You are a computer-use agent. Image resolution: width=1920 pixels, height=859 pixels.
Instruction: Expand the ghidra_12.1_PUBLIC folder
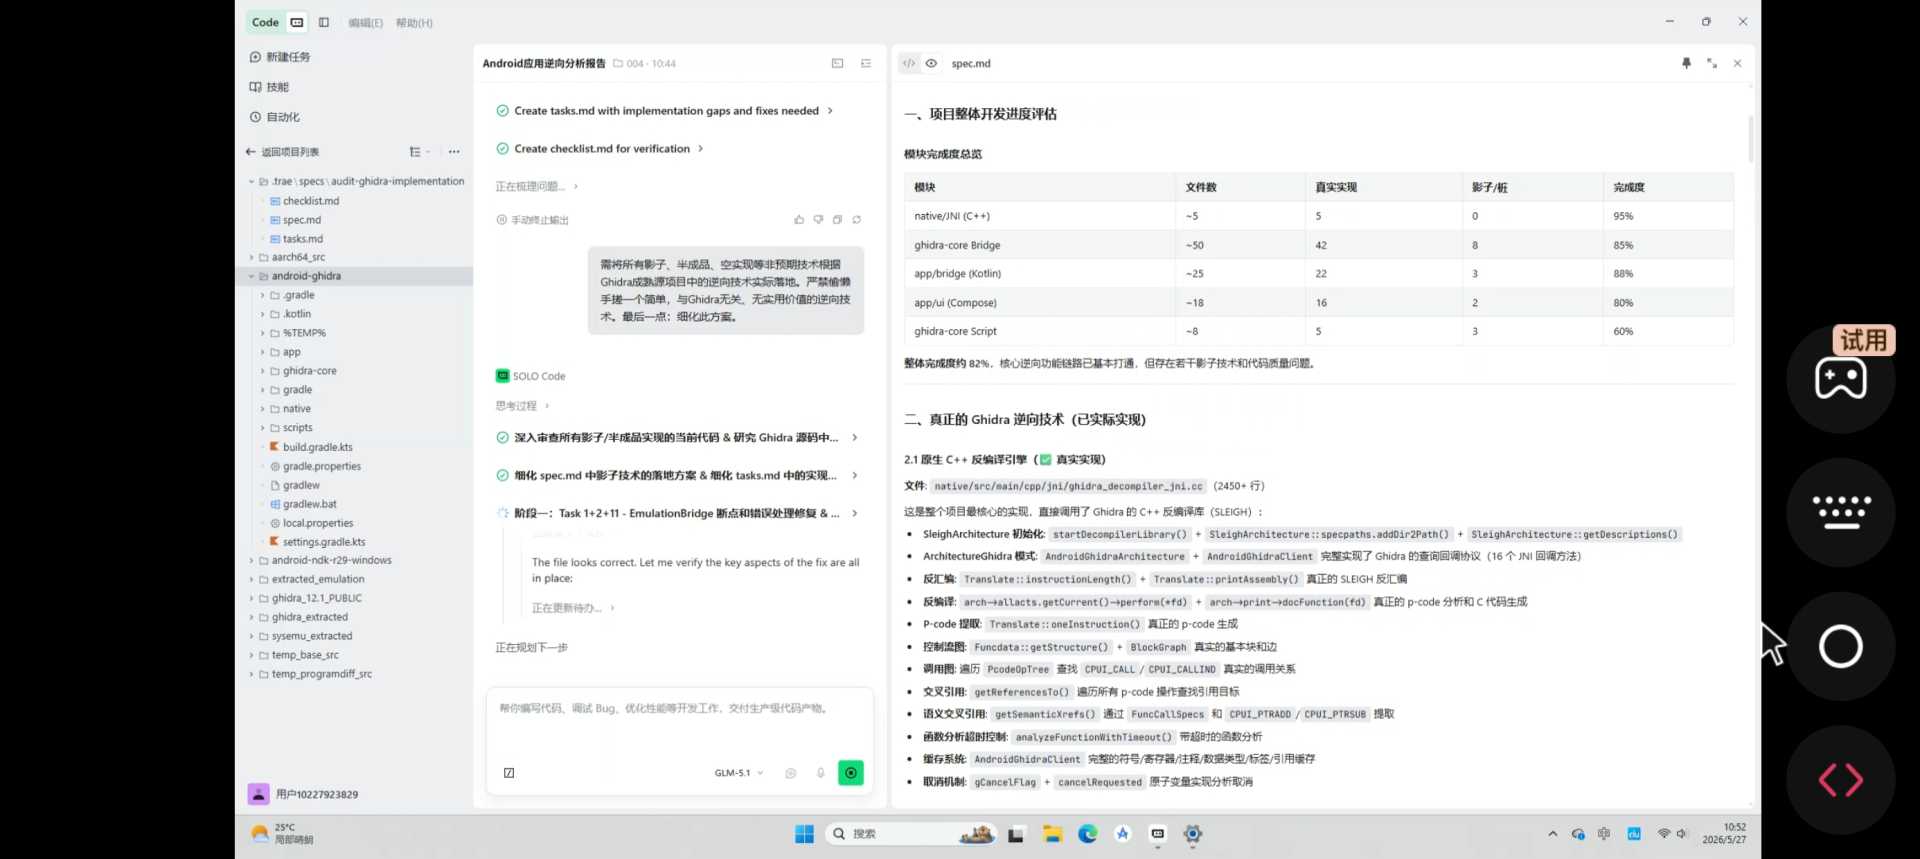[251, 598]
